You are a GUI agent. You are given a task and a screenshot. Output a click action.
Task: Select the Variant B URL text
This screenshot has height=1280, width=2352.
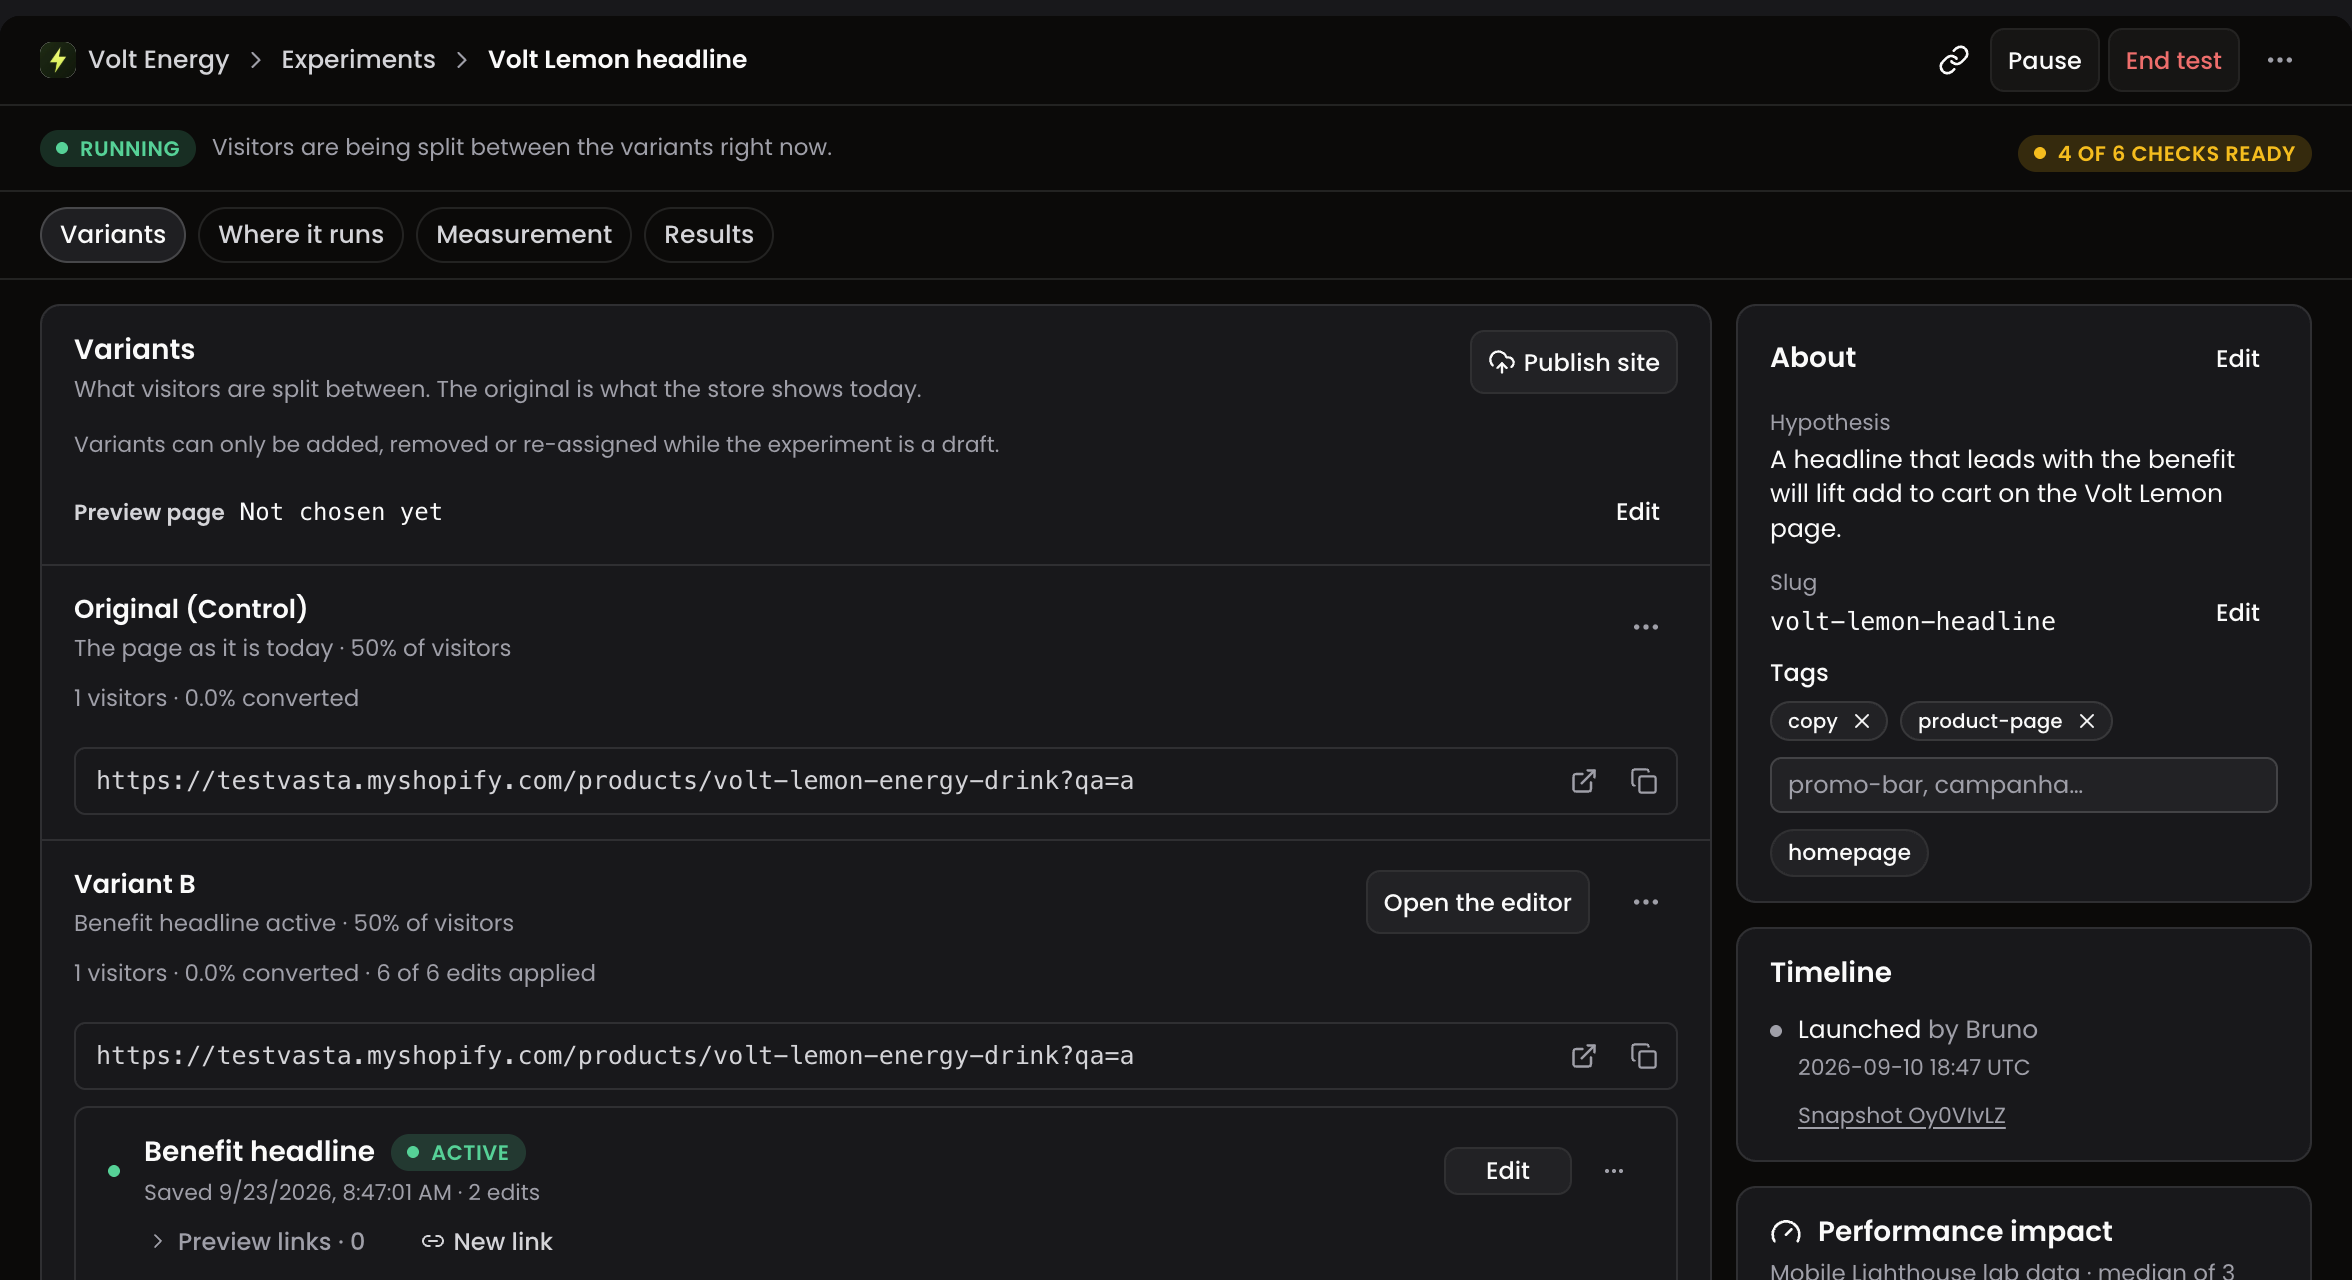pos(615,1056)
